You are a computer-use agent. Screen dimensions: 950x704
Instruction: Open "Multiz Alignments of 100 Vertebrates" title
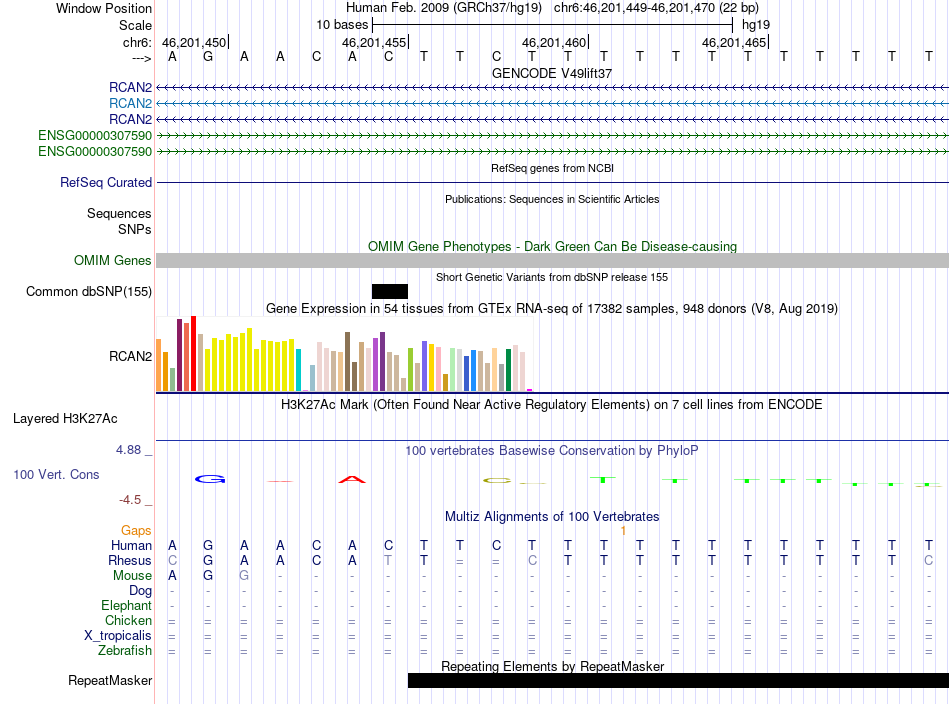[552, 517]
